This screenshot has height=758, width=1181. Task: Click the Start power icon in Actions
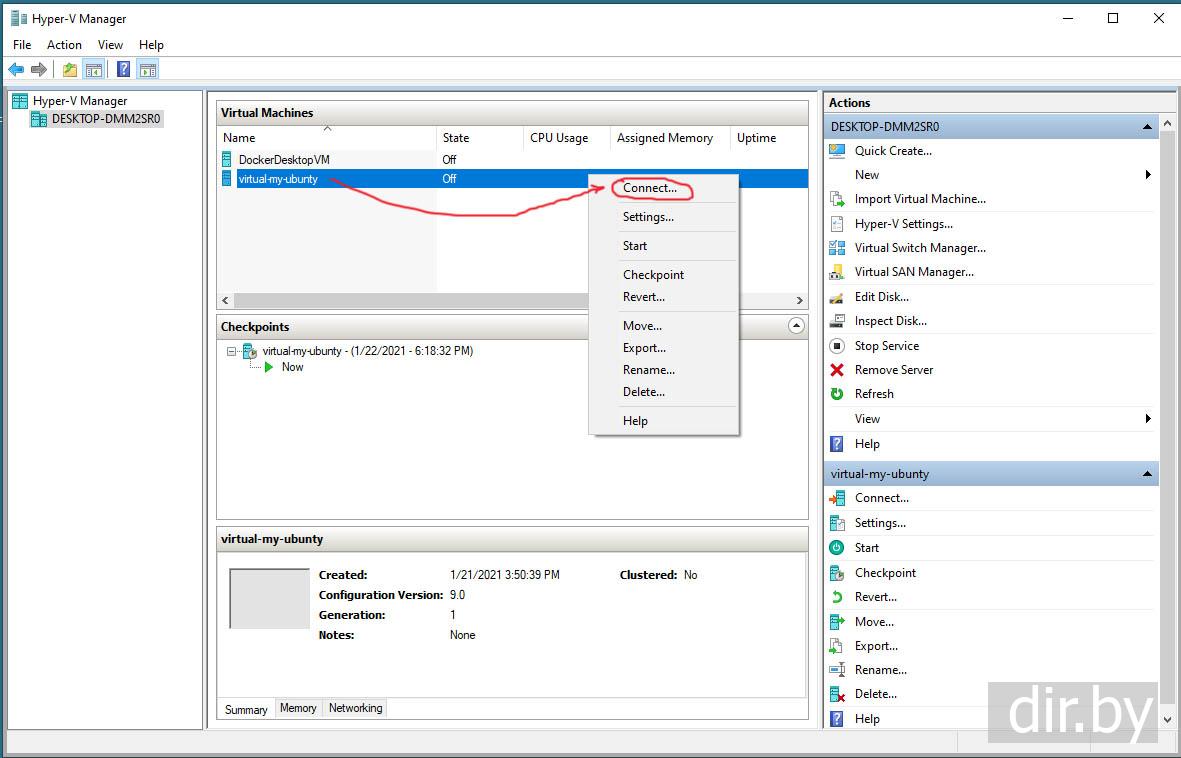pyautogui.click(x=837, y=548)
